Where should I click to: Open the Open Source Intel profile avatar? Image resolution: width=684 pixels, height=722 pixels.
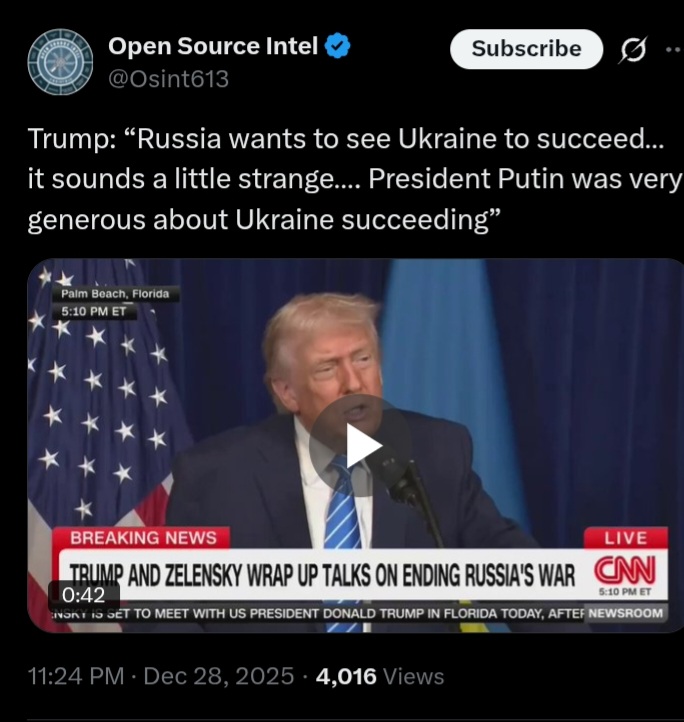tap(60, 62)
